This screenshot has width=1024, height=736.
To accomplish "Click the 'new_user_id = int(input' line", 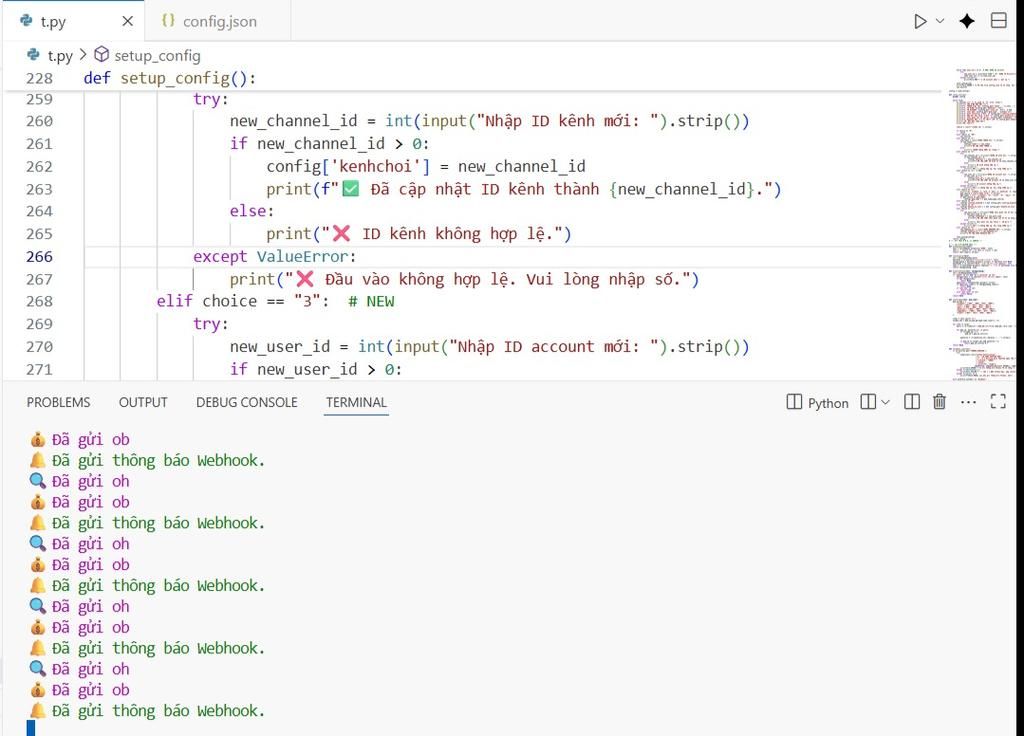I will (x=489, y=347).
